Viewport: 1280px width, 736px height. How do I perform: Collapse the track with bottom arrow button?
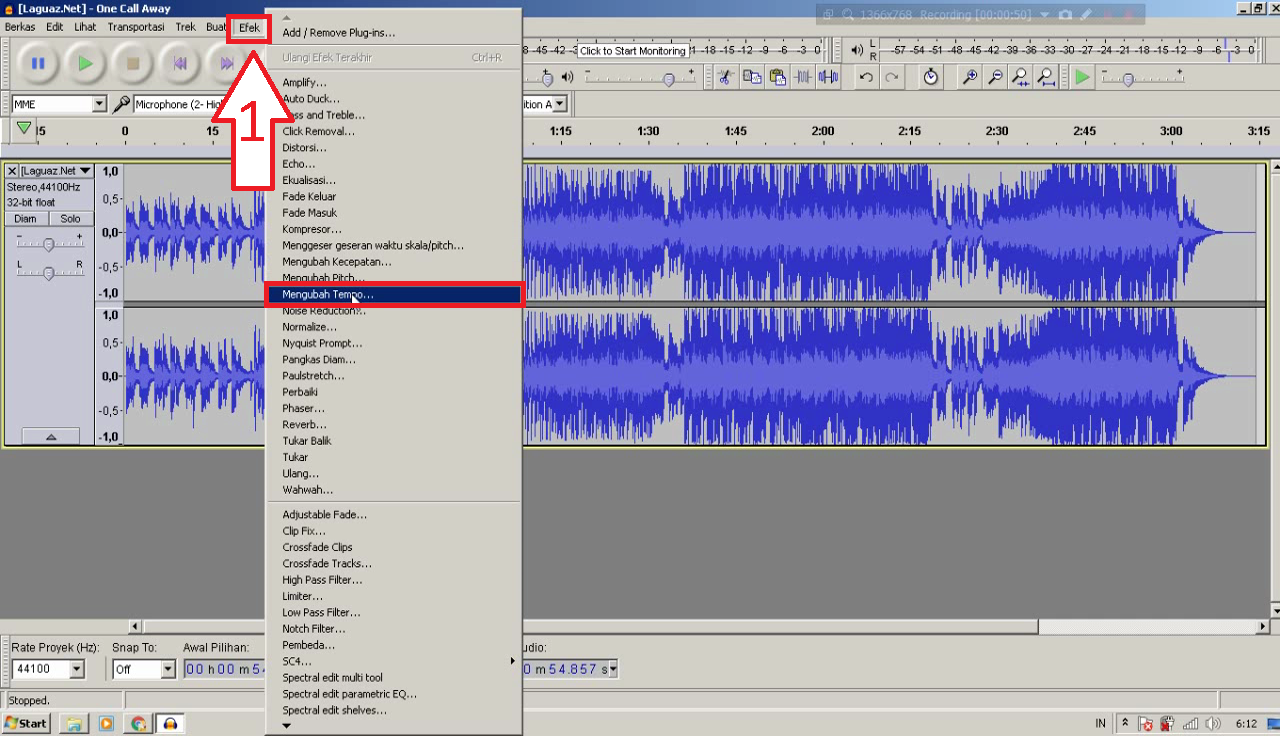(50, 437)
